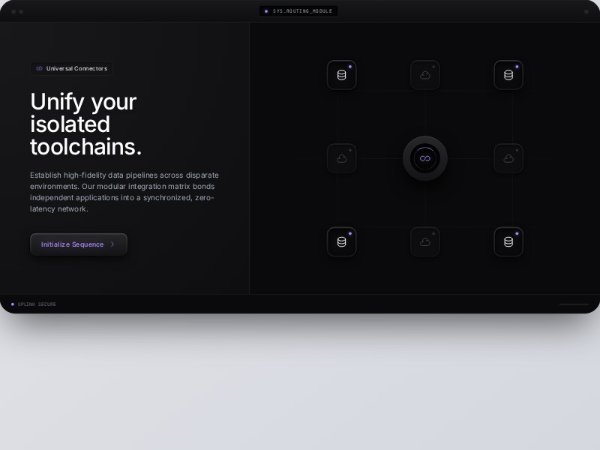
Task: Click the Unify your isolated toolchains heading
Action: click(x=86, y=124)
